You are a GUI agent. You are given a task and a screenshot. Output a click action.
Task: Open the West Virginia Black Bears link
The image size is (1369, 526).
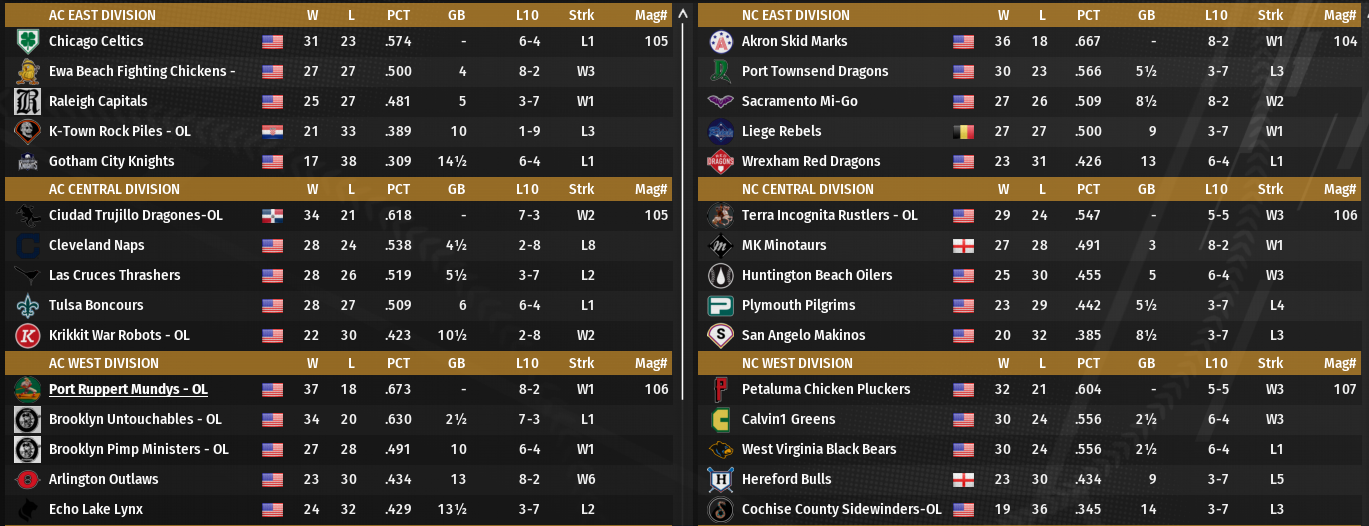[x=819, y=450]
